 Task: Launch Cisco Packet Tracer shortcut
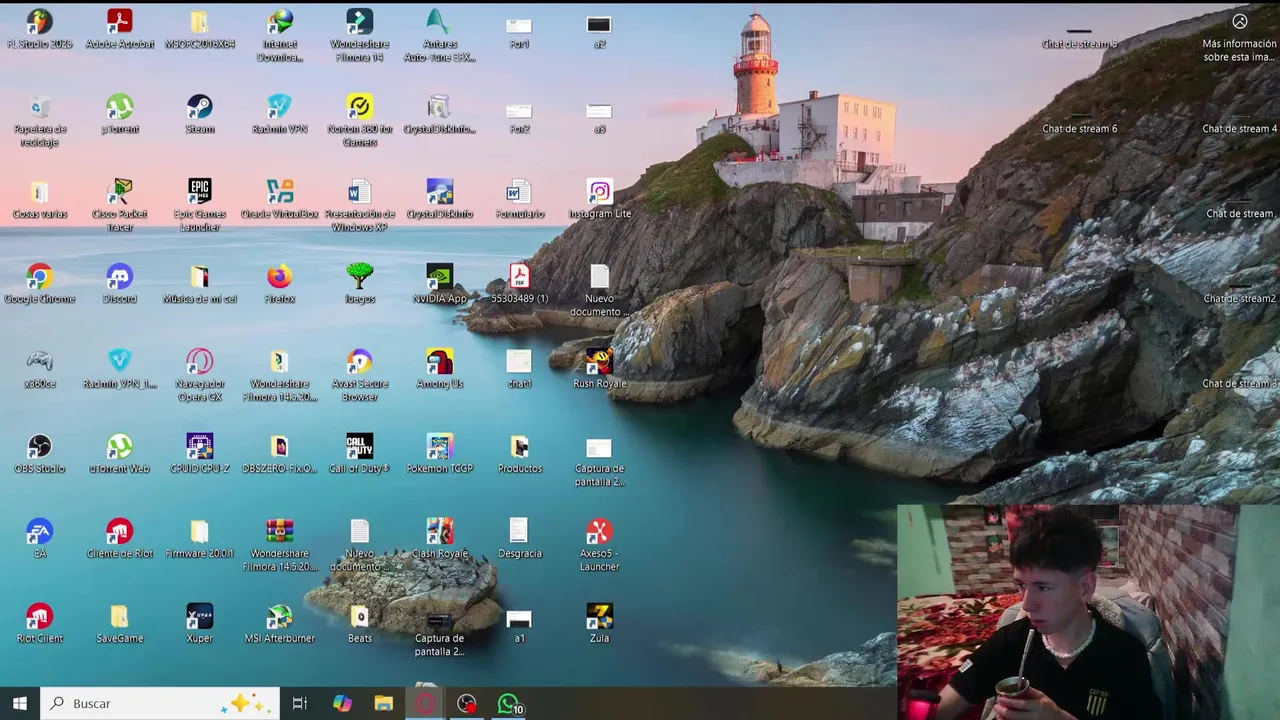[120, 205]
